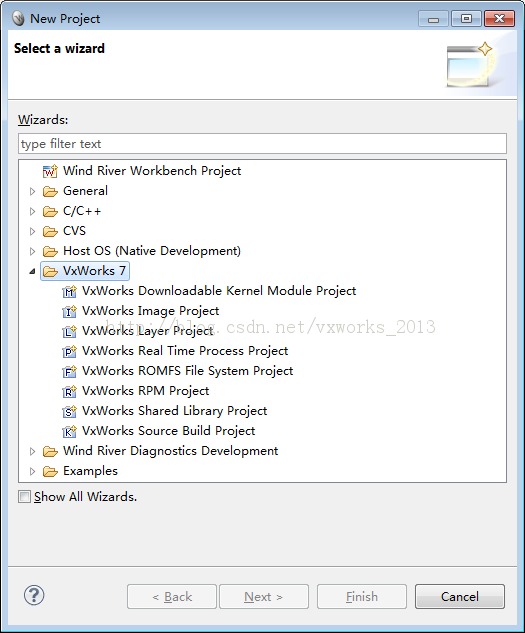The image size is (525, 633).
Task: Click the Examples folder icon
Action: [x=50, y=472]
